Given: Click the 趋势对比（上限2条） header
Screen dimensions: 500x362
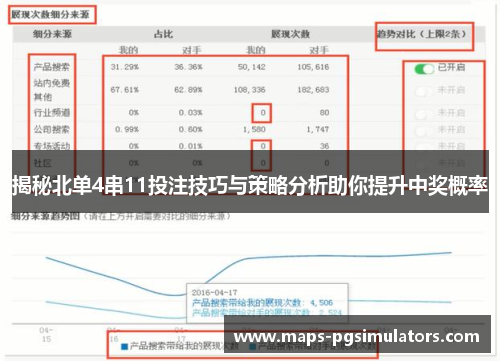Looking at the screenshot, I should 422,34.
